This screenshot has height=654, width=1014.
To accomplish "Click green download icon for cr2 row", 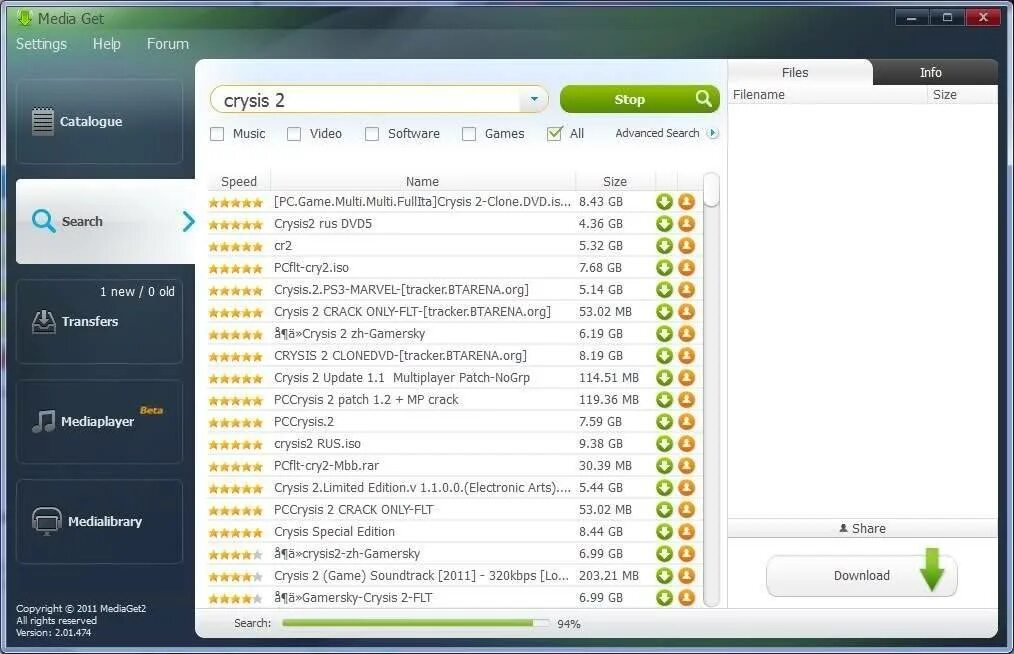I will pos(664,246).
